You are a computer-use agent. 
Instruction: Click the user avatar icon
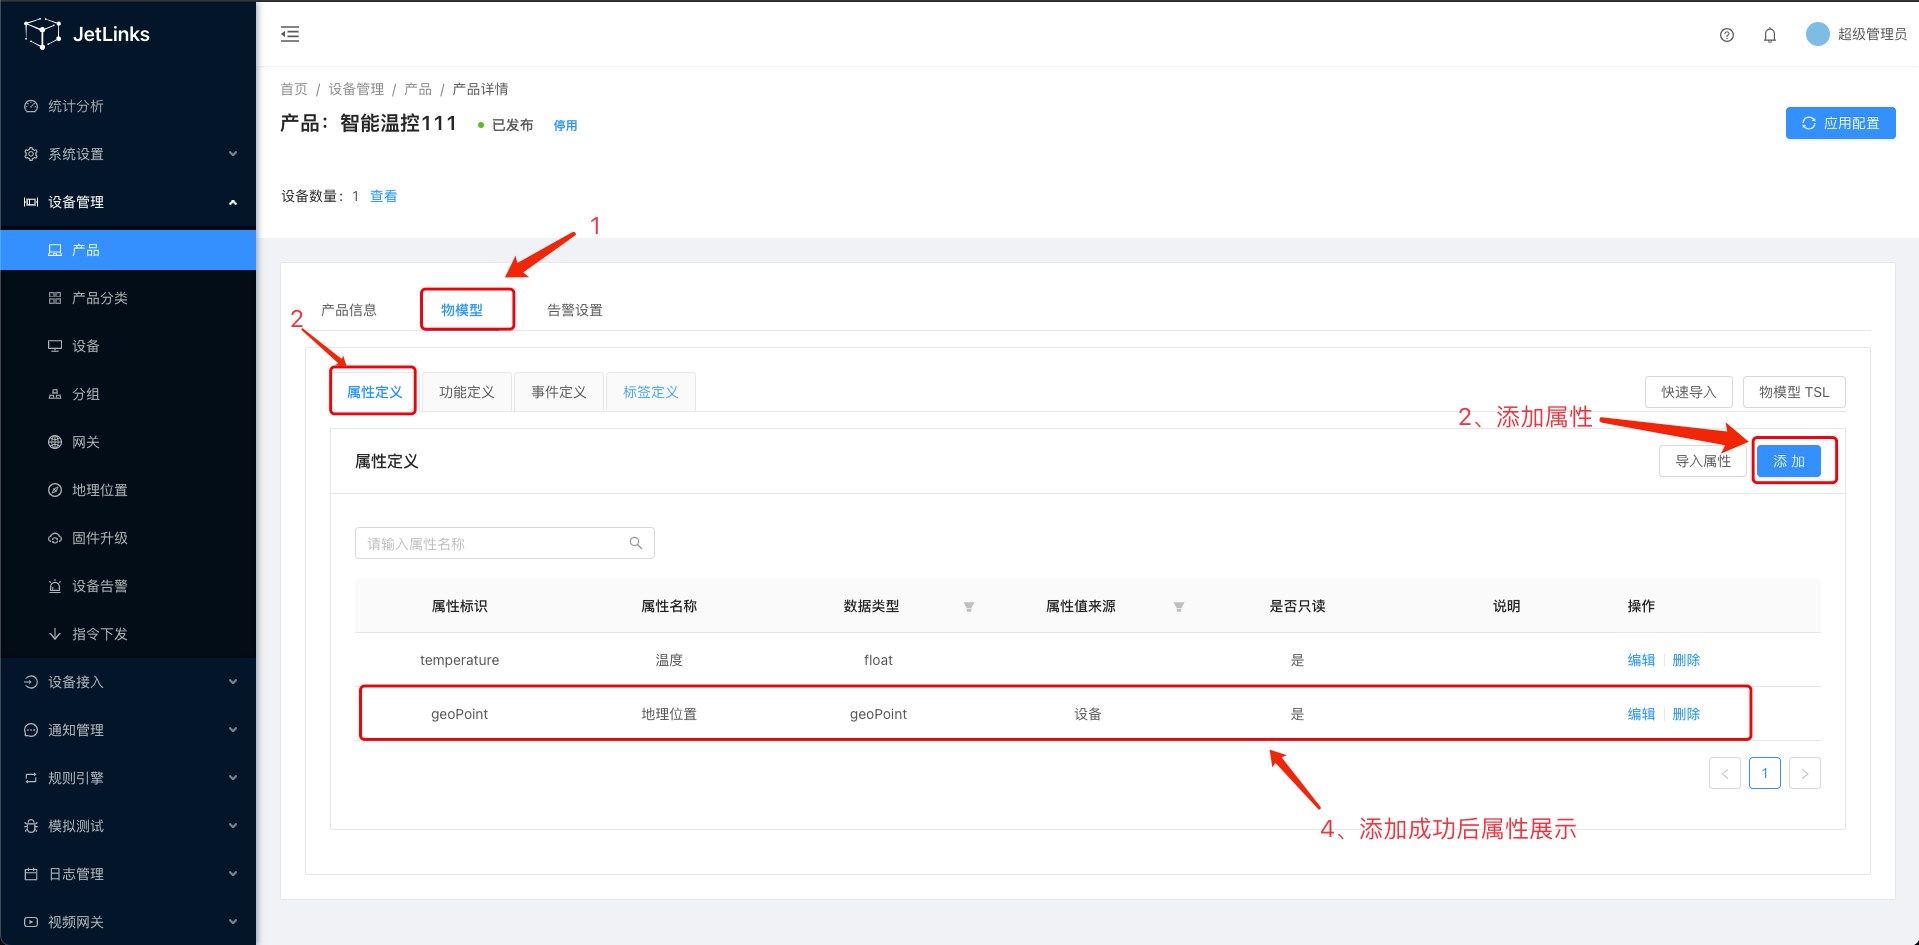pos(1817,34)
